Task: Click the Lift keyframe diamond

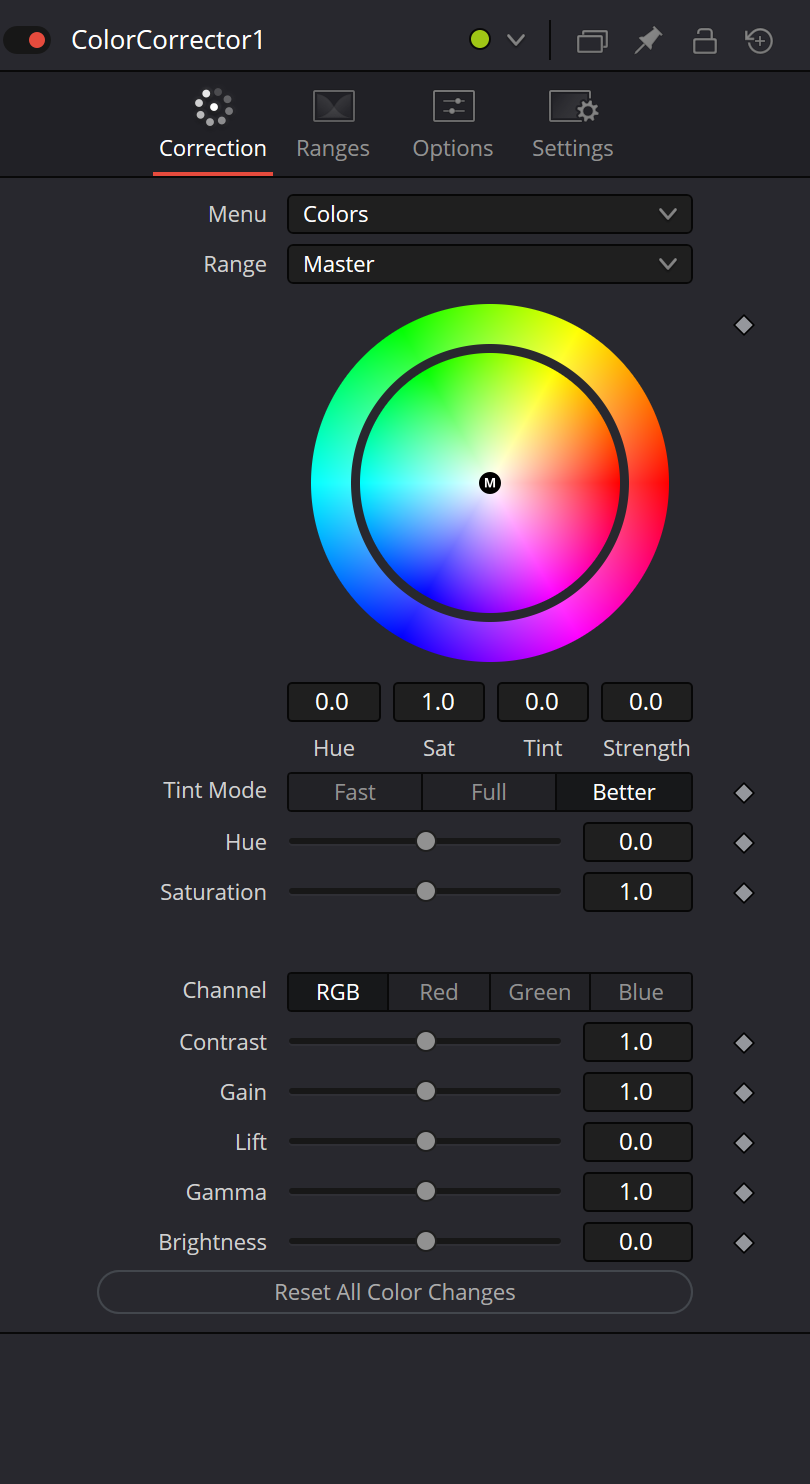Action: pos(743,1143)
